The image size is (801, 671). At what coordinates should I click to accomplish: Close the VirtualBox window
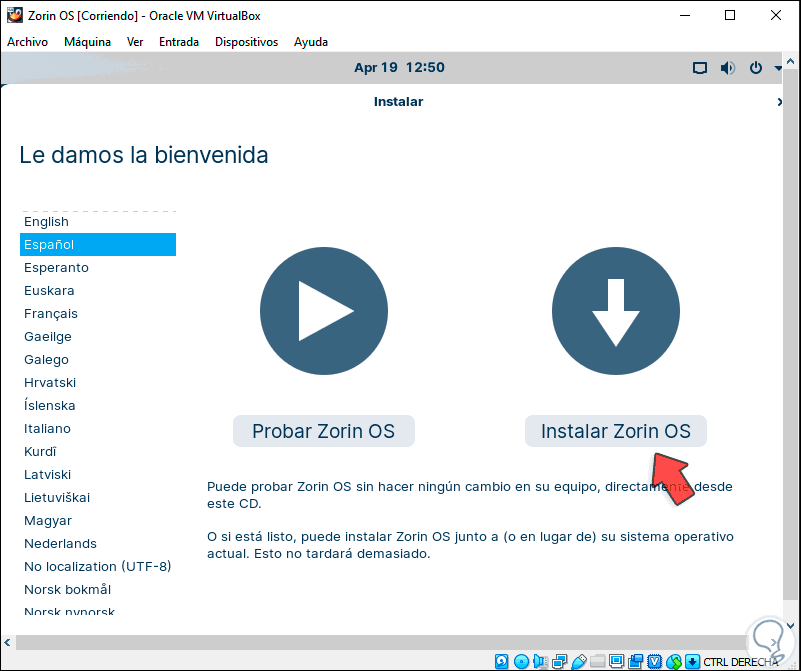pyautogui.click(x=775, y=15)
